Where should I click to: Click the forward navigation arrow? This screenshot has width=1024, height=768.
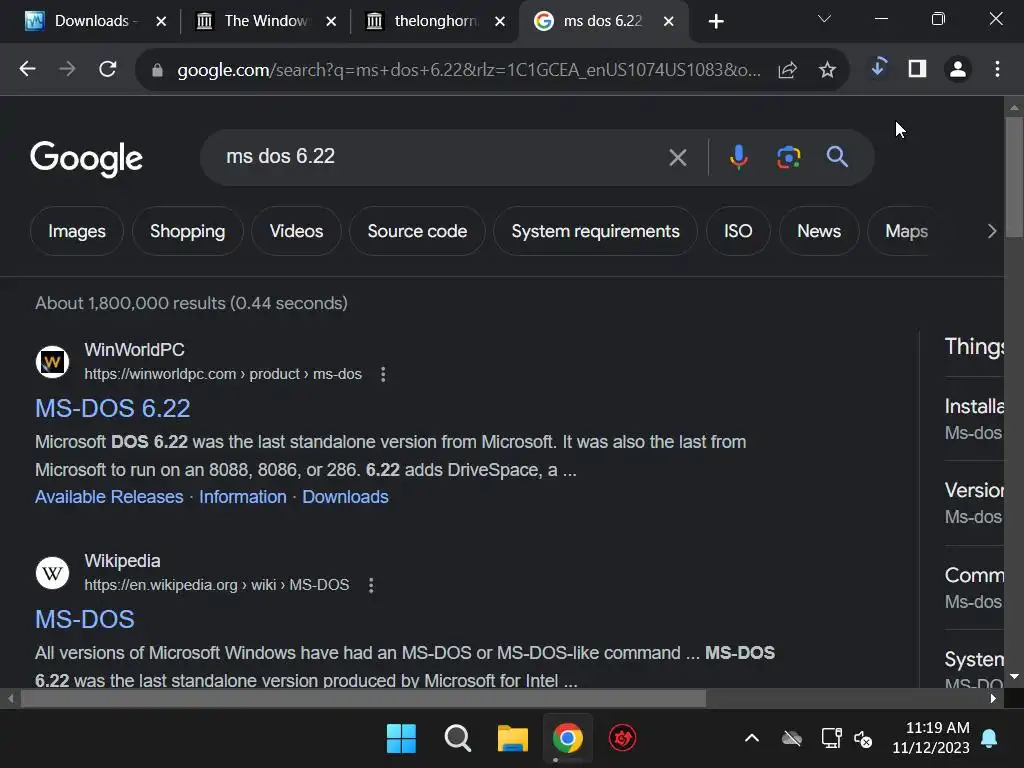(x=67, y=69)
